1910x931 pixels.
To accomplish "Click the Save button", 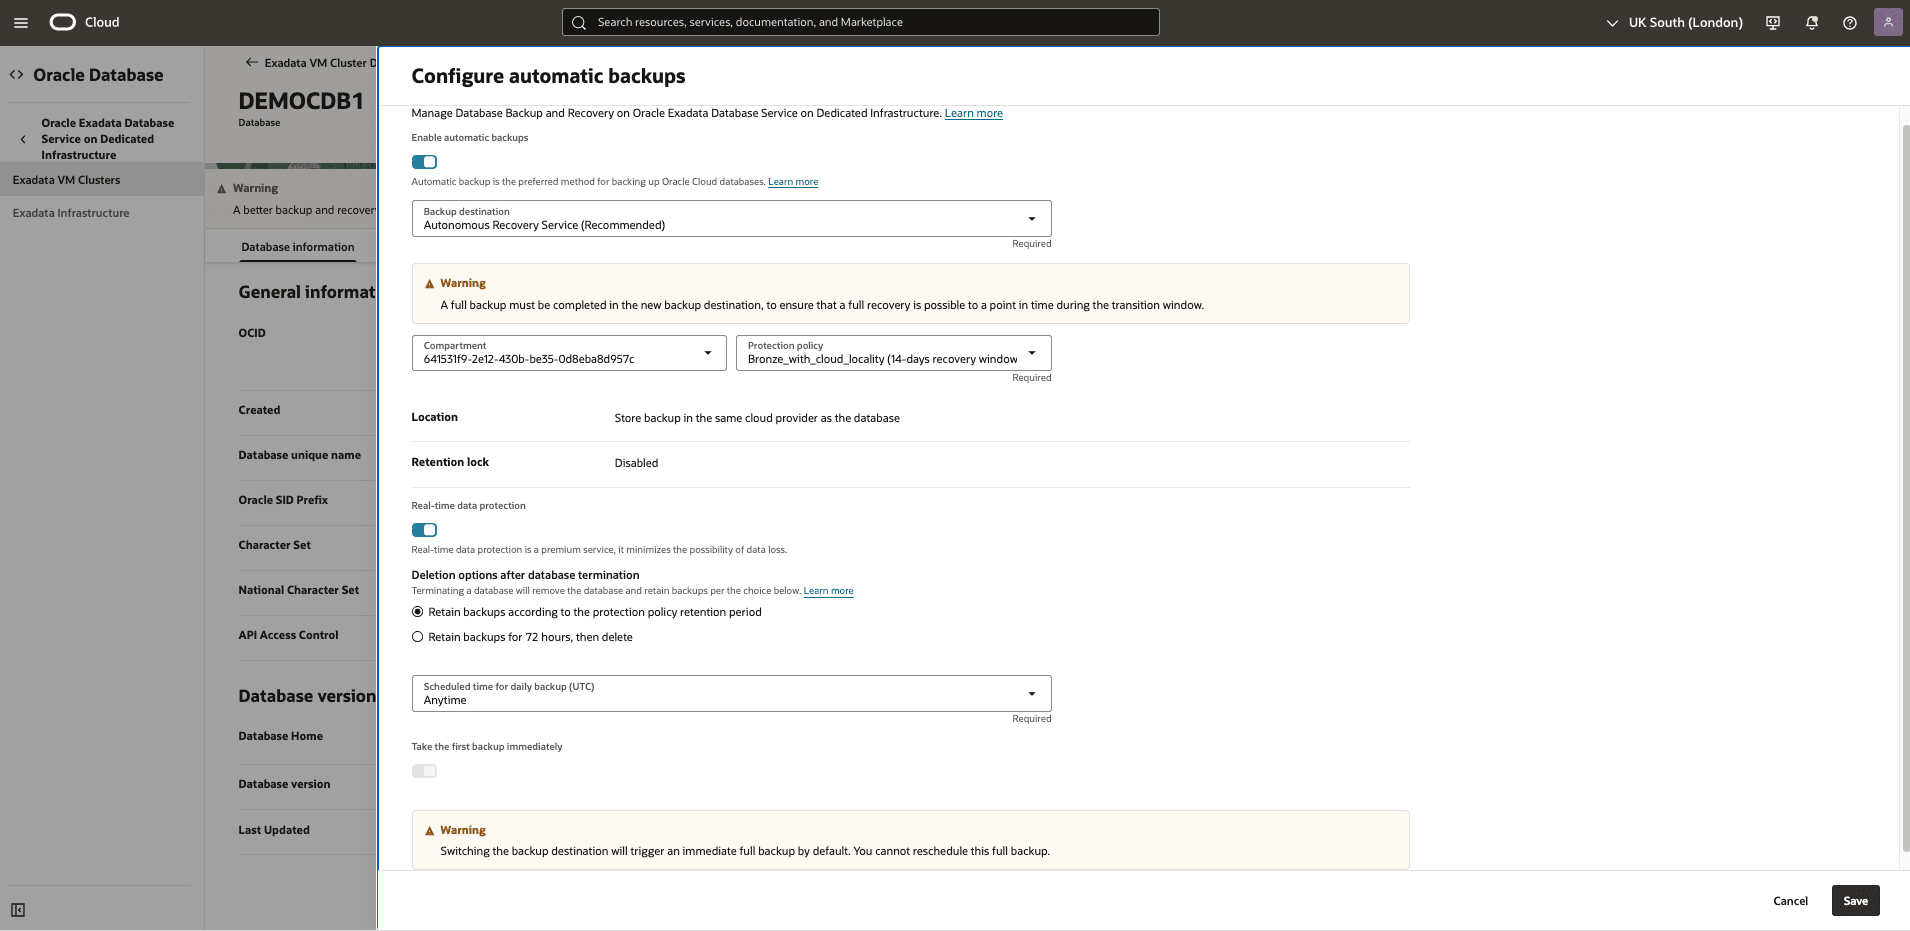I will (1855, 900).
